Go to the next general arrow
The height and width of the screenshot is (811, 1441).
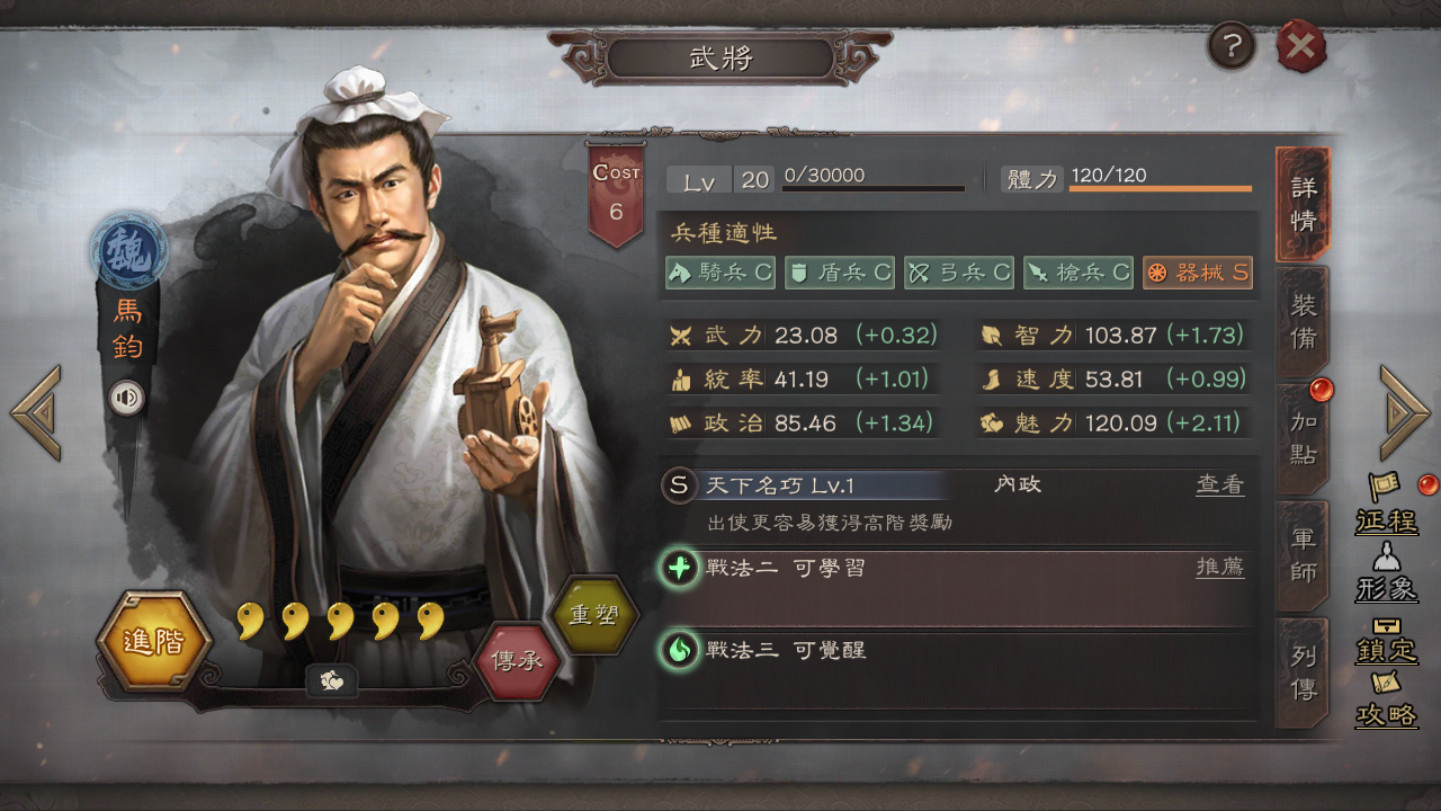(x=1405, y=412)
